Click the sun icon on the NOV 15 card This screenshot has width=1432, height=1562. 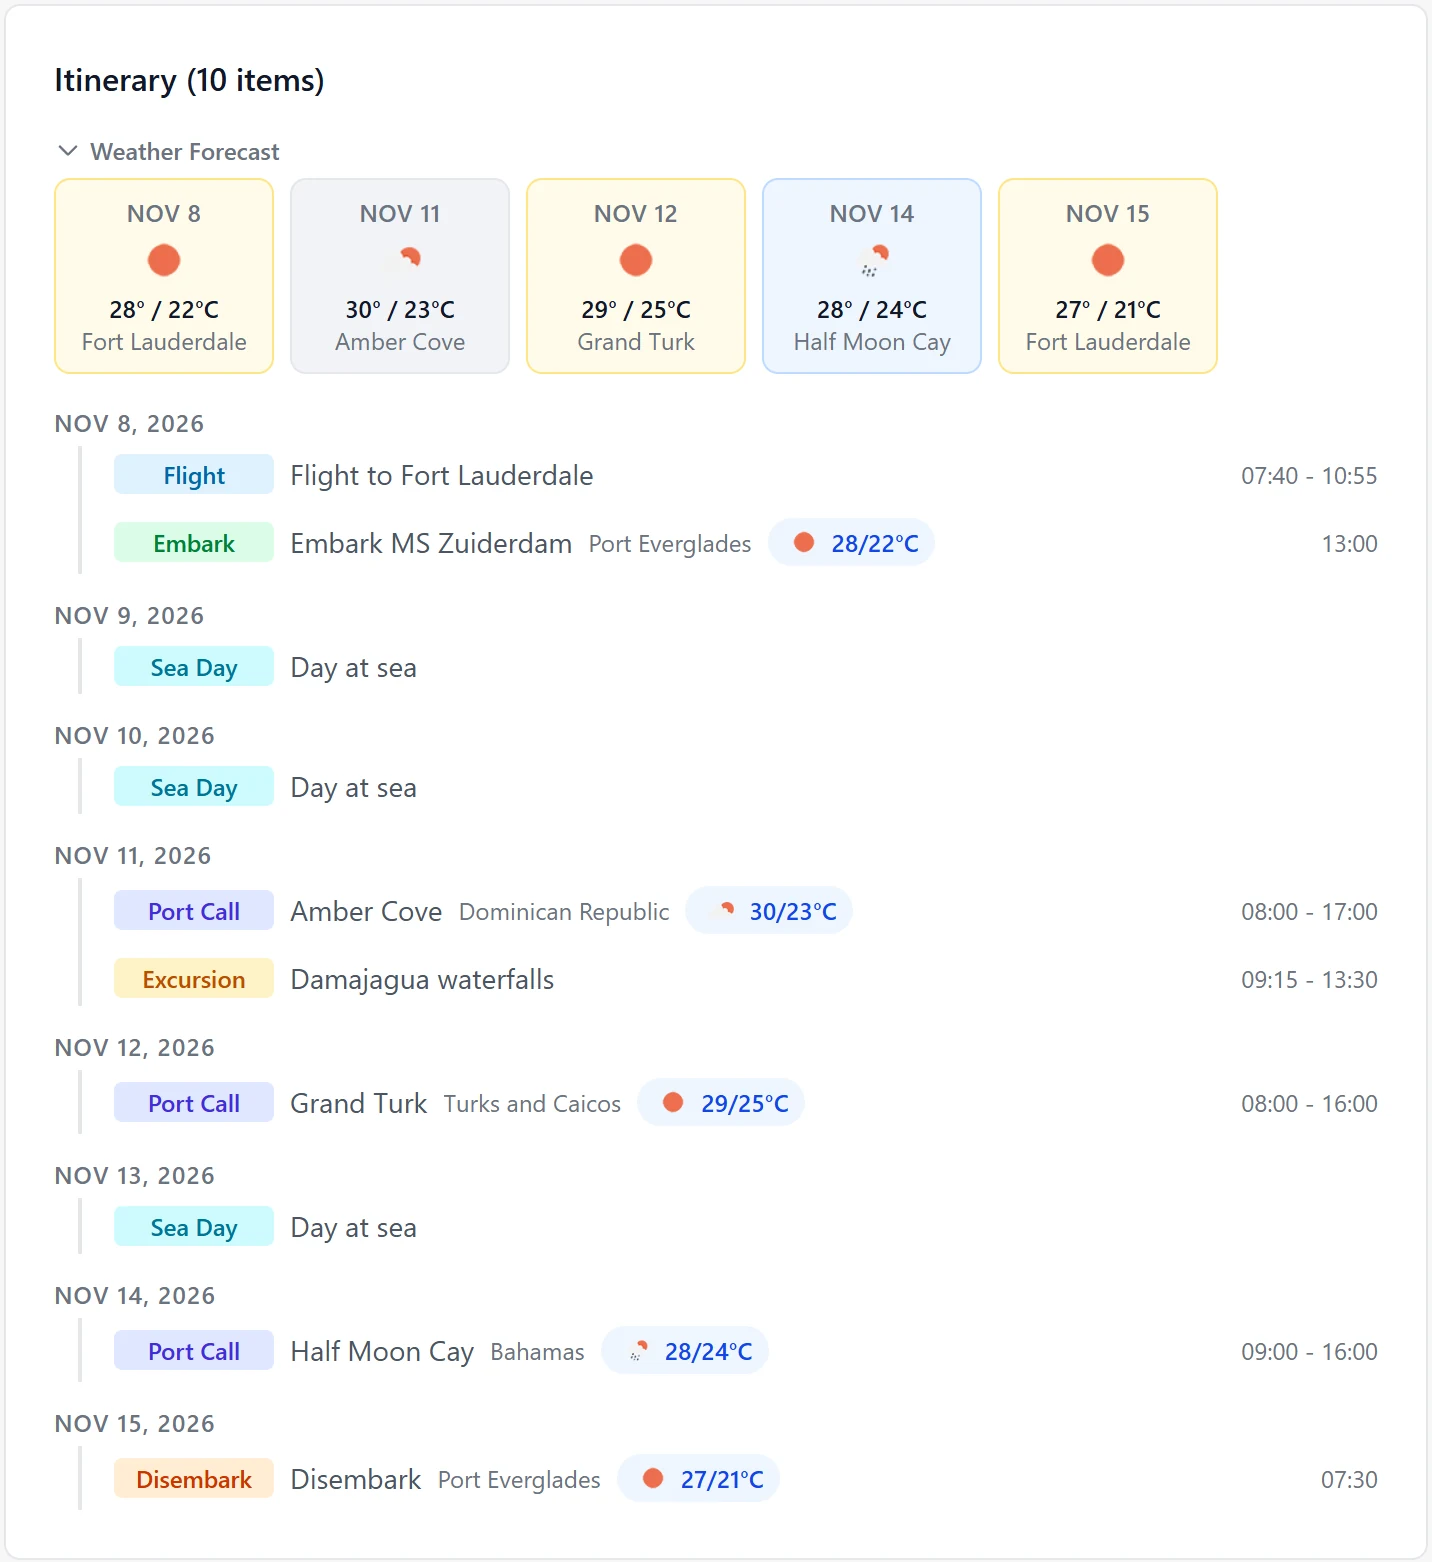pyautogui.click(x=1108, y=260)
